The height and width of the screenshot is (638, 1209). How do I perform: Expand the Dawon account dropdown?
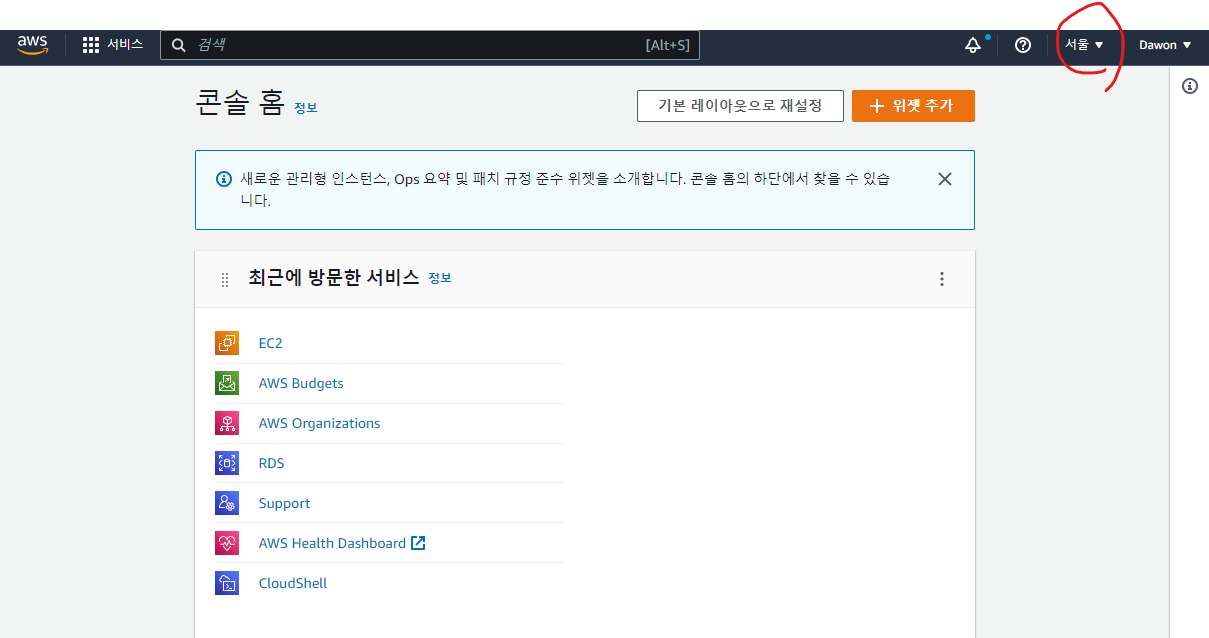tap(1165, 45)
